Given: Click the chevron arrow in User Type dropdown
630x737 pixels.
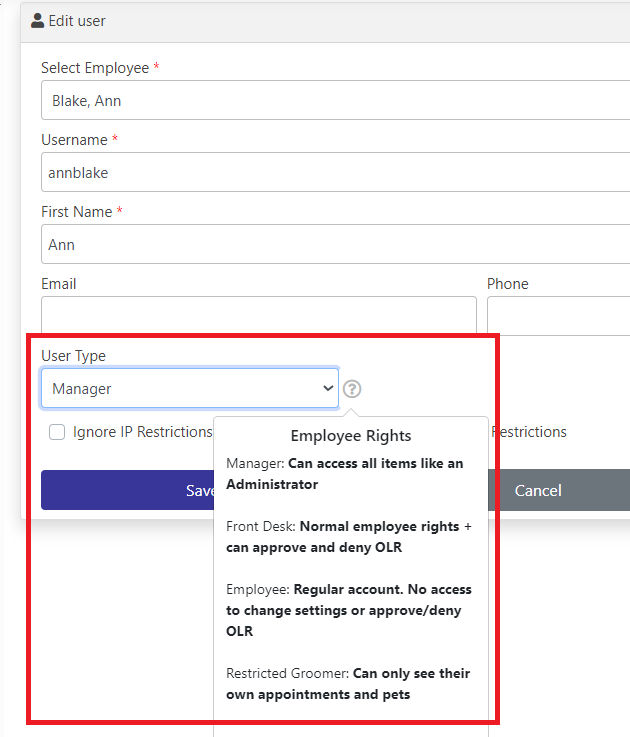Looking at the screenshot, I should [x=328, y=388].
